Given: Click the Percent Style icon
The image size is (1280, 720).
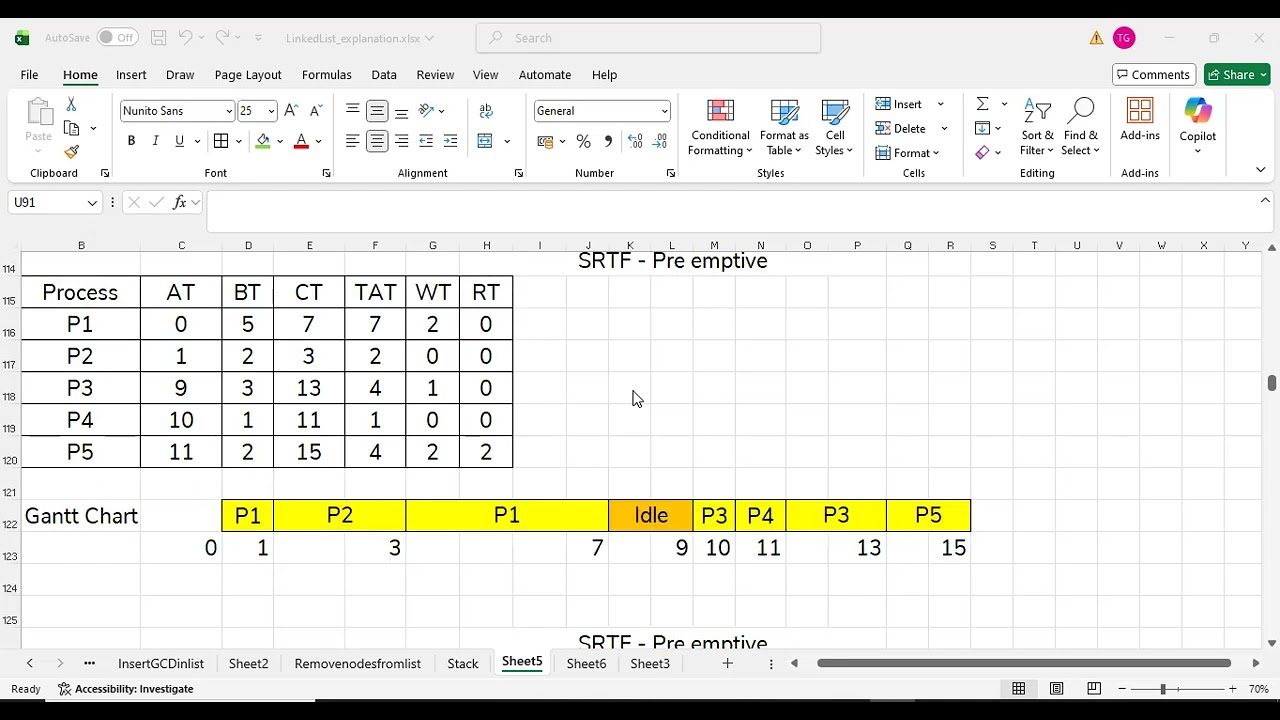Looking at the screenshot, I should click(583, 142).
